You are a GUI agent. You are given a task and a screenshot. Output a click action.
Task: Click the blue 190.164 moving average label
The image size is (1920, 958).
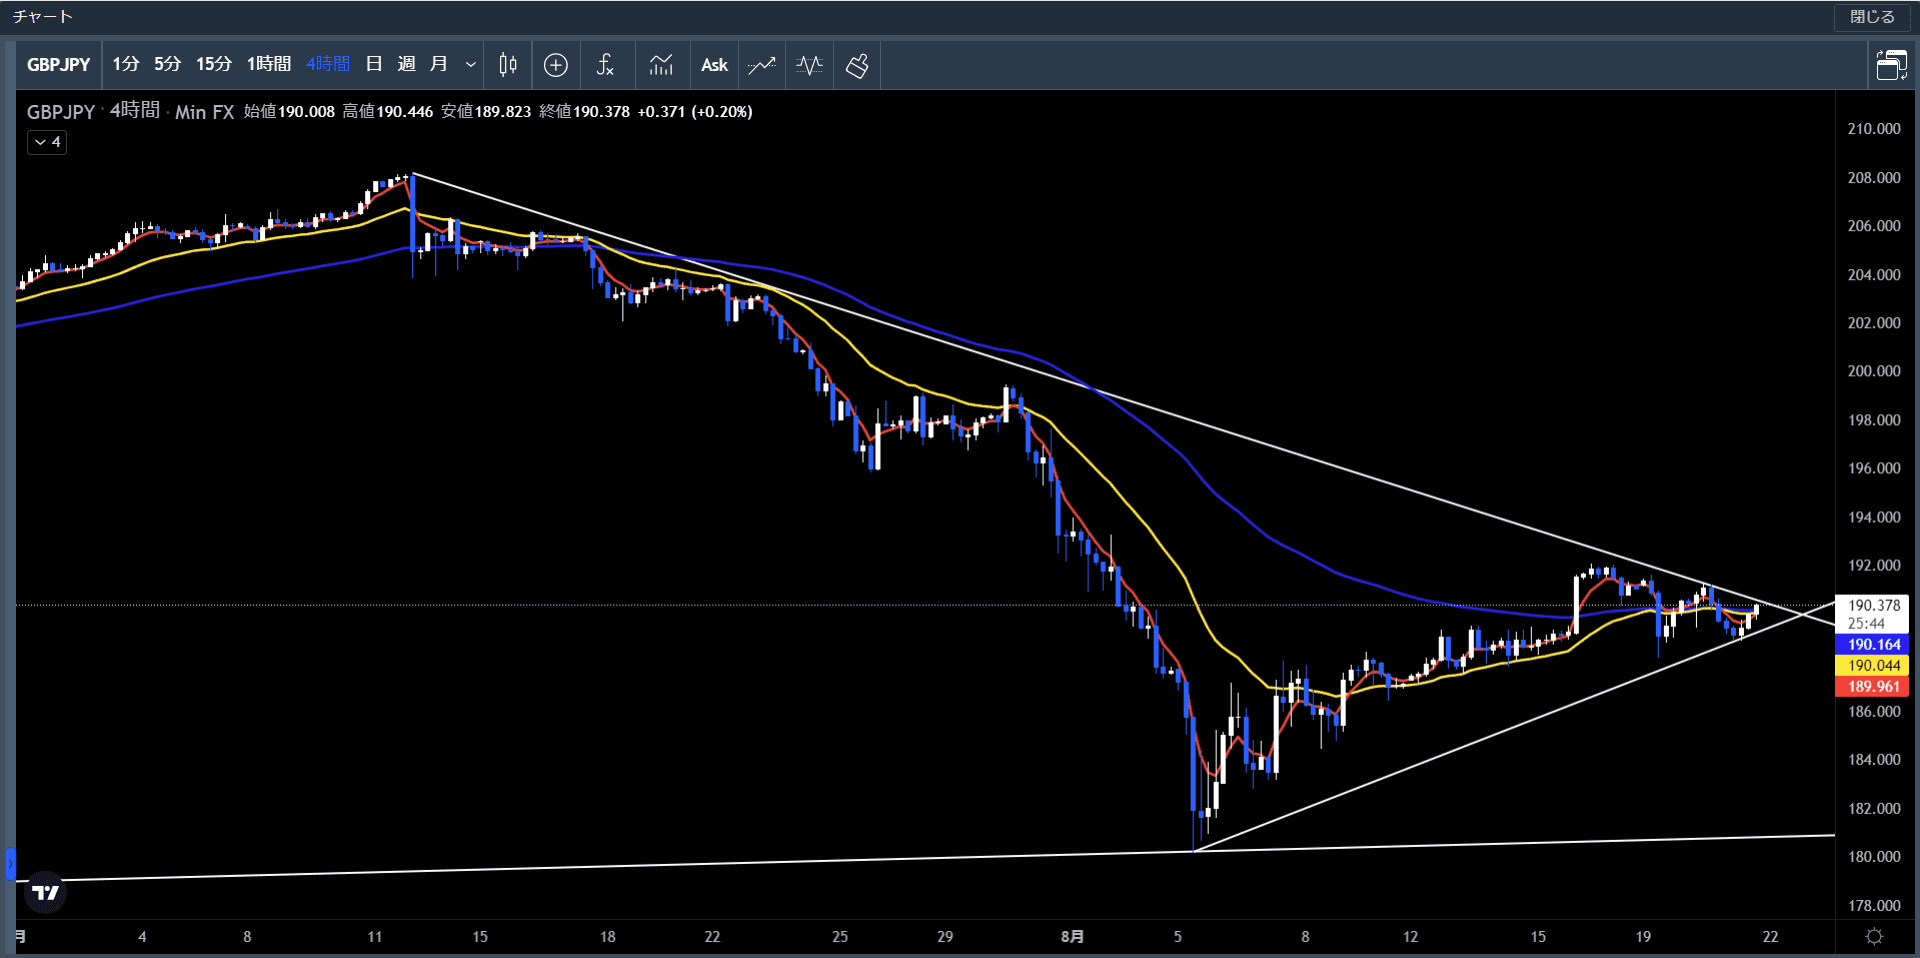pos(1872,645)
